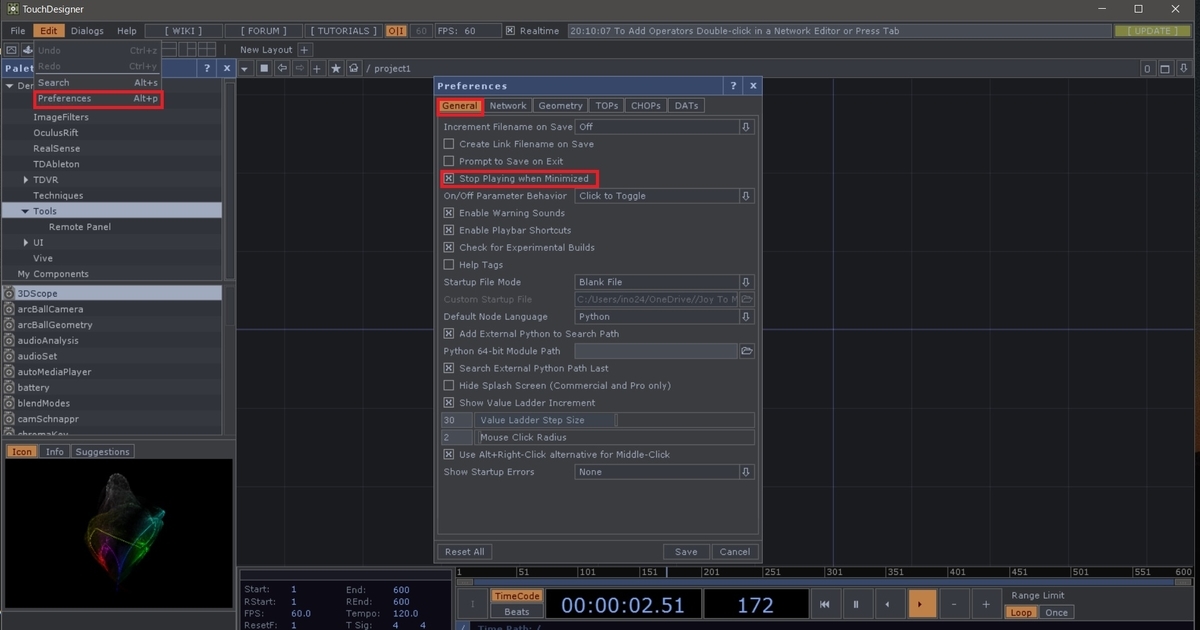Click the network home icon beside the path

(x=353, y=68)
